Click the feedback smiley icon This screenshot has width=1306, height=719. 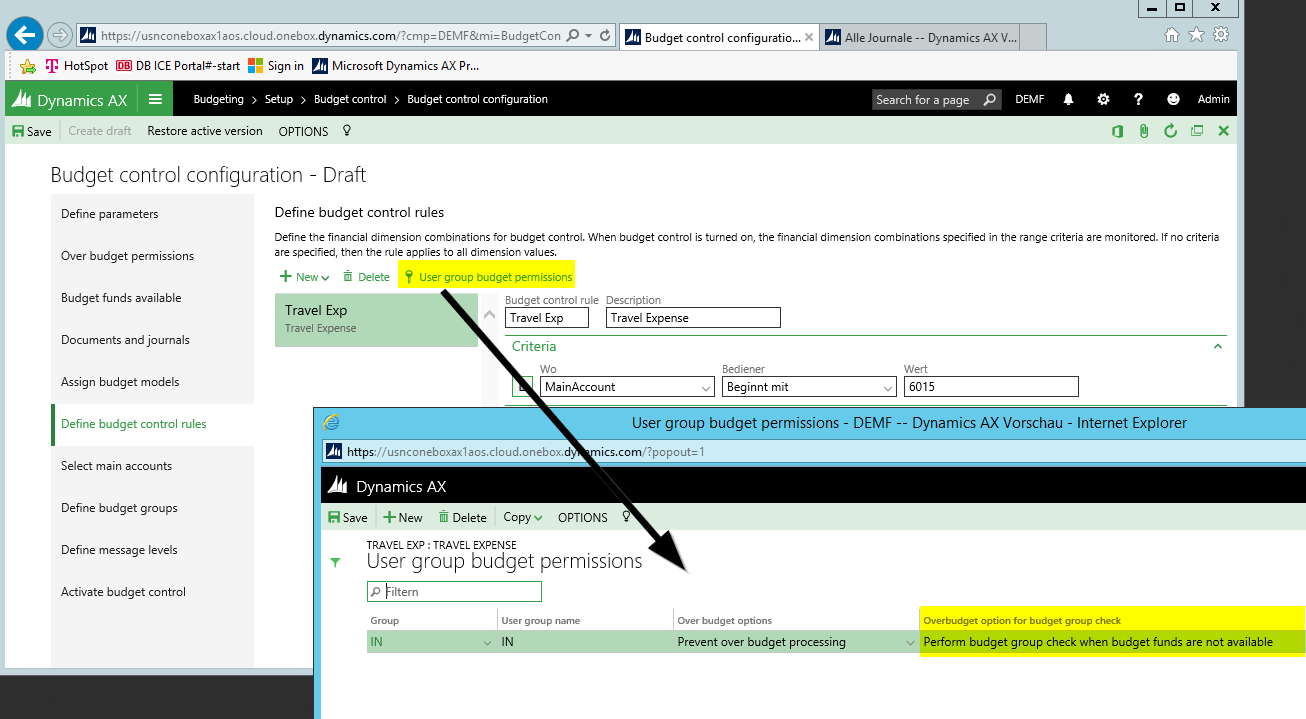point(1173,99)
